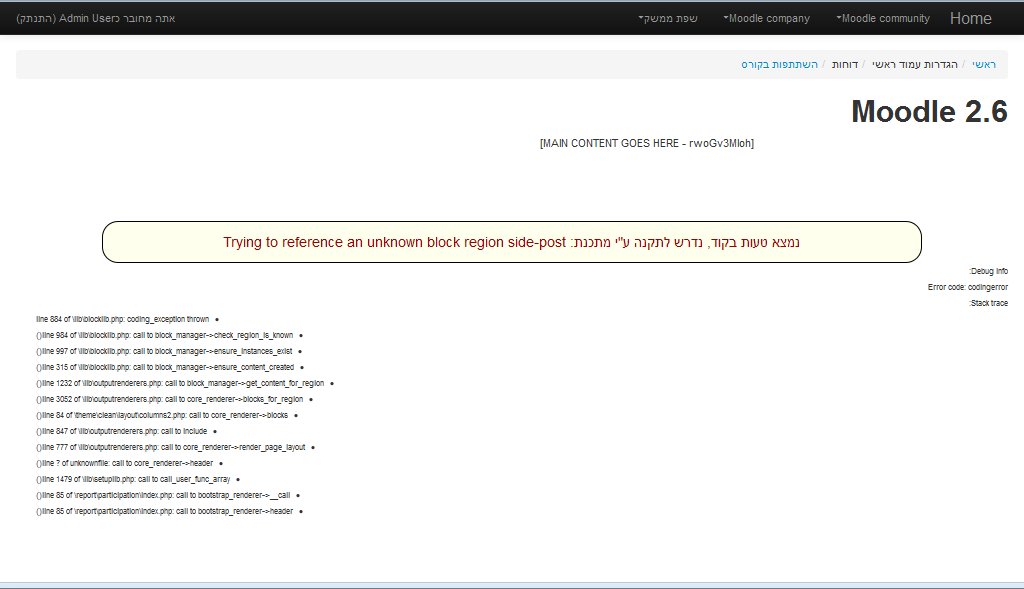
Task: Click line 777 render_page_layout trace entry
Action: (x=170, y=447)
